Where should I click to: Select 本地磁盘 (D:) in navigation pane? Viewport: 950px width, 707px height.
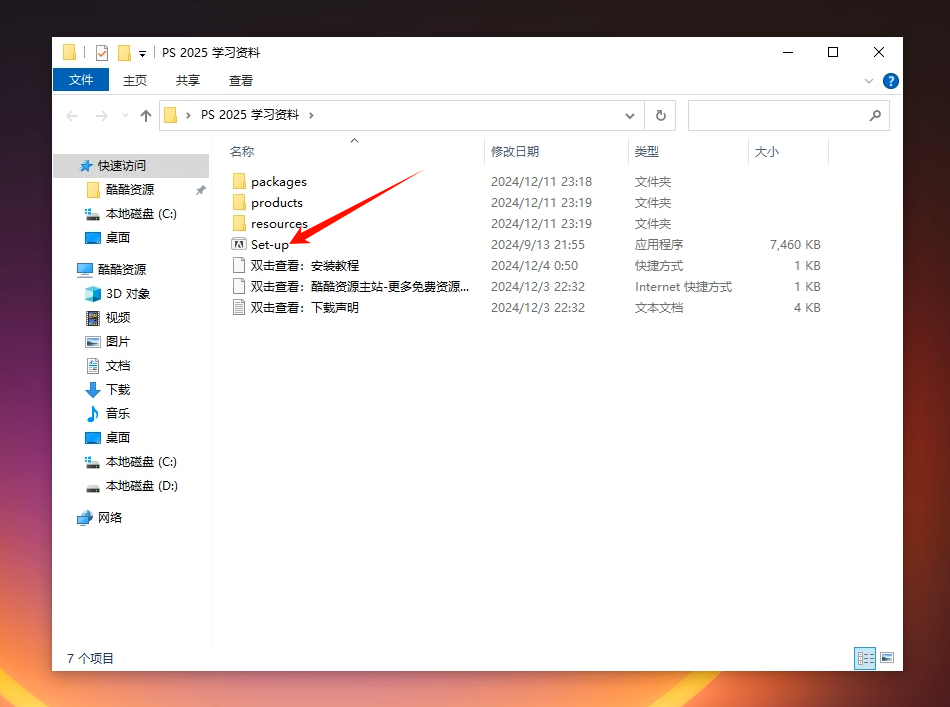point(141,486)
